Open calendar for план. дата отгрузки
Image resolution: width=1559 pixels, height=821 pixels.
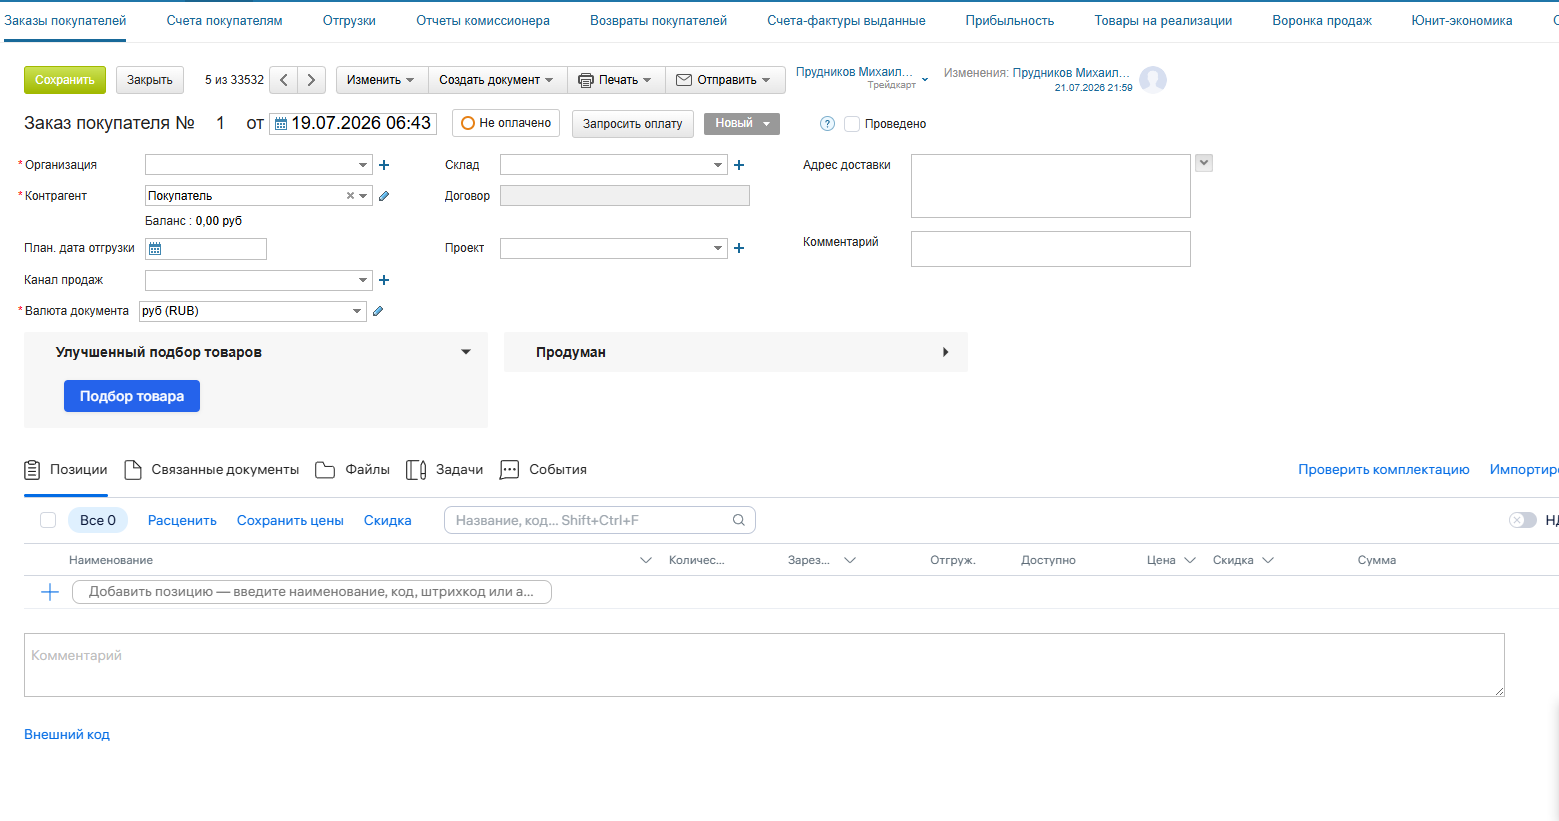click(155, 249)
